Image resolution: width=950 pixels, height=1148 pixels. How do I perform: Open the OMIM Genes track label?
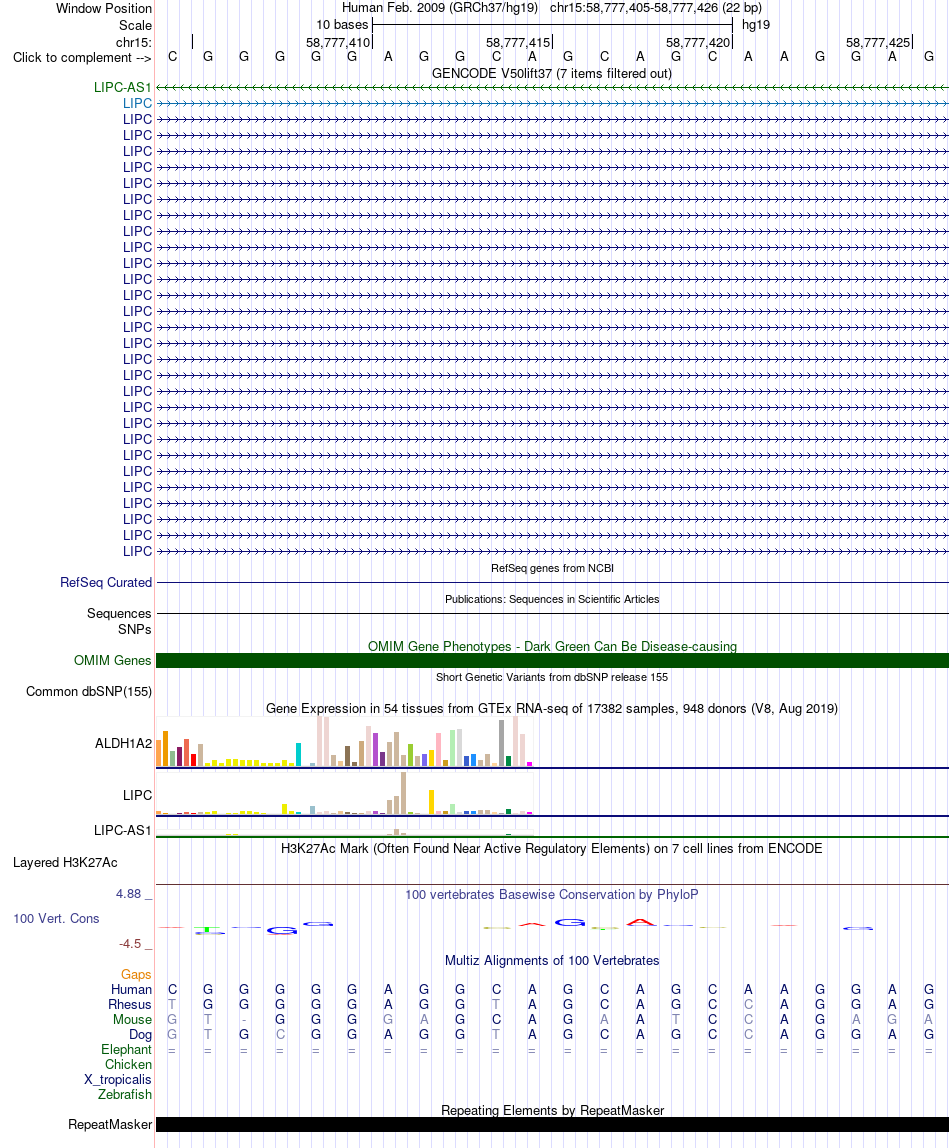point(113,660)
